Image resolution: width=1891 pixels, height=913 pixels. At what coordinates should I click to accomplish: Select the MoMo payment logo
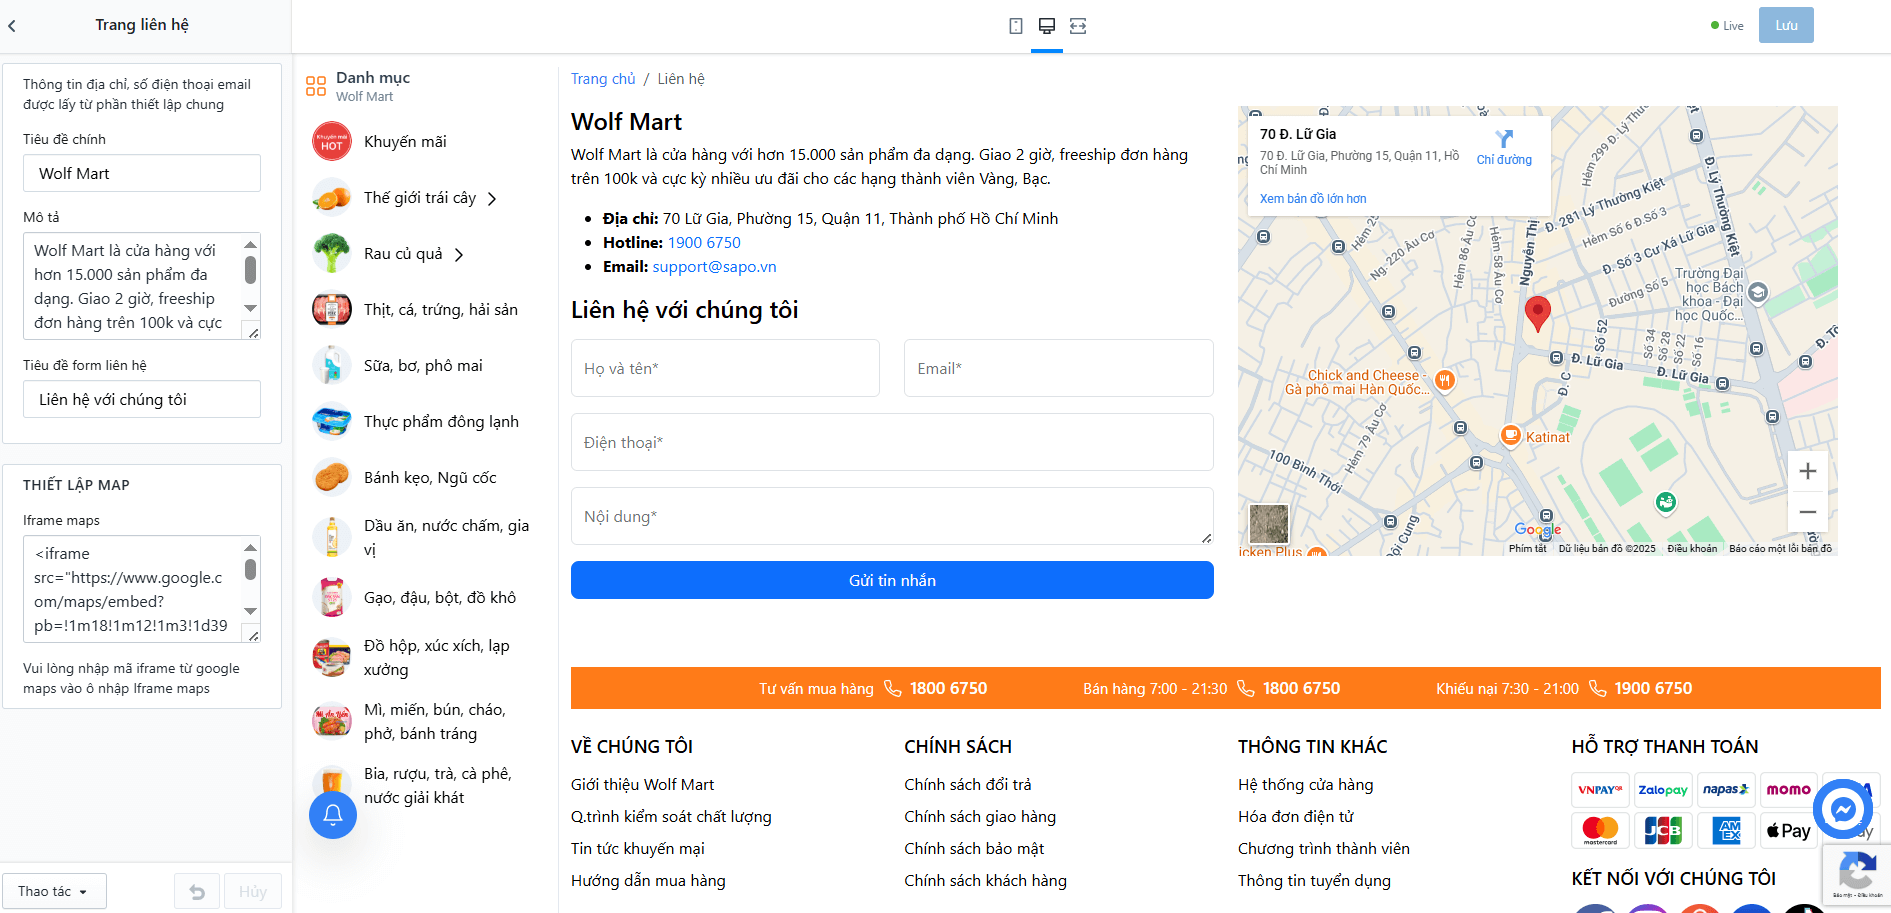point(1788,790)
